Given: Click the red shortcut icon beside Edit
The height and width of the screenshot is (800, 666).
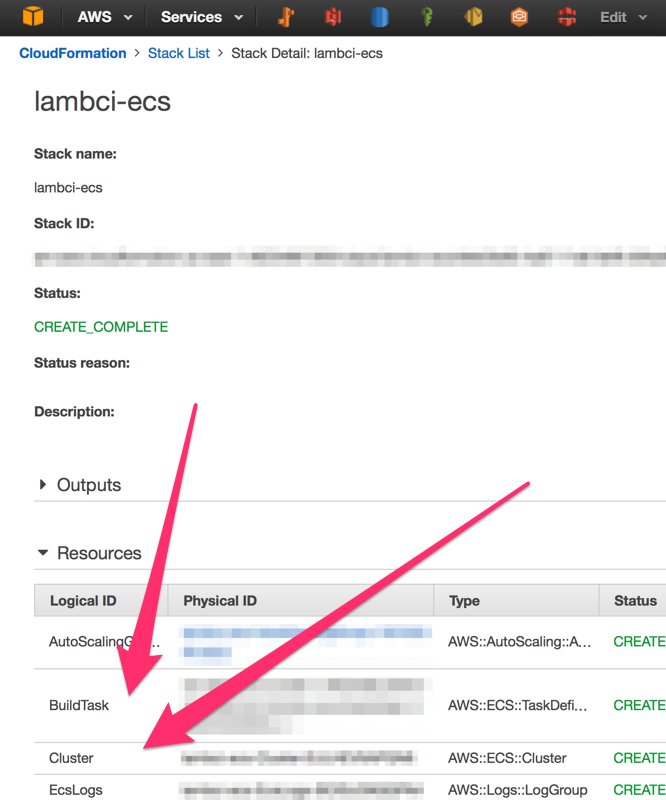Looking at the screenshot, I should coord(567,17).
